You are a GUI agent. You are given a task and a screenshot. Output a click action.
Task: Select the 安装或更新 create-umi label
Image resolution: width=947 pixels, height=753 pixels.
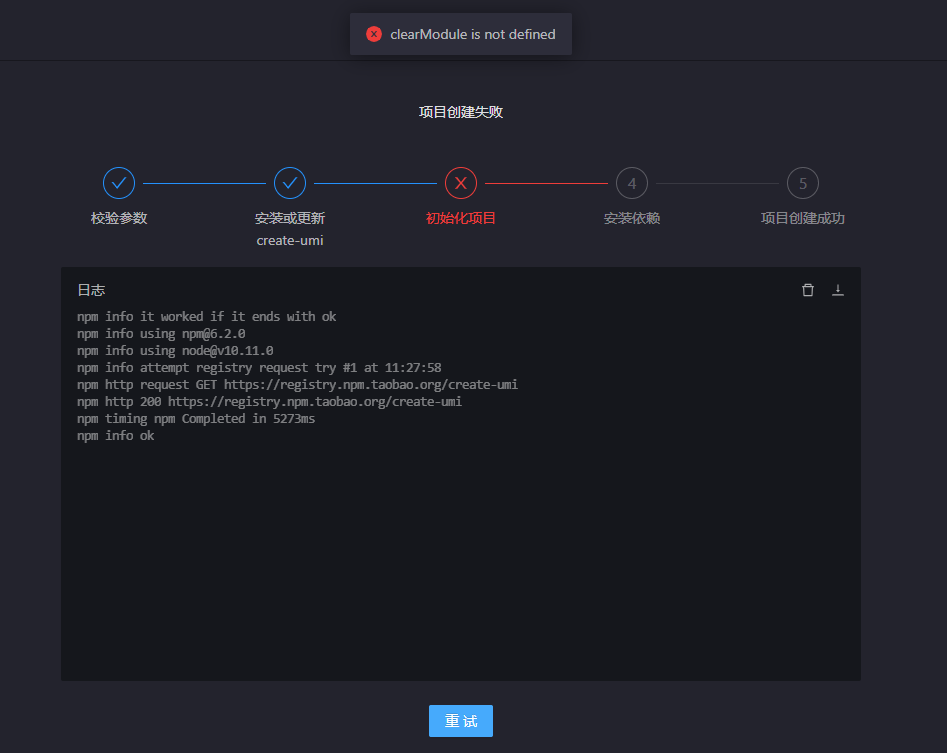pyautogui.click(x=290, y=228)
